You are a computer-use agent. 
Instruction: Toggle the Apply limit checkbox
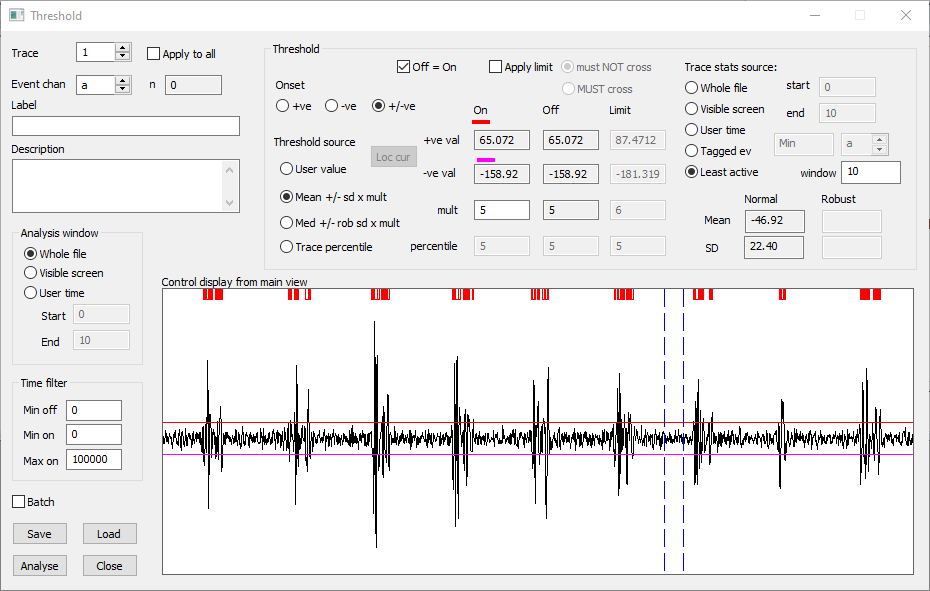495,66
